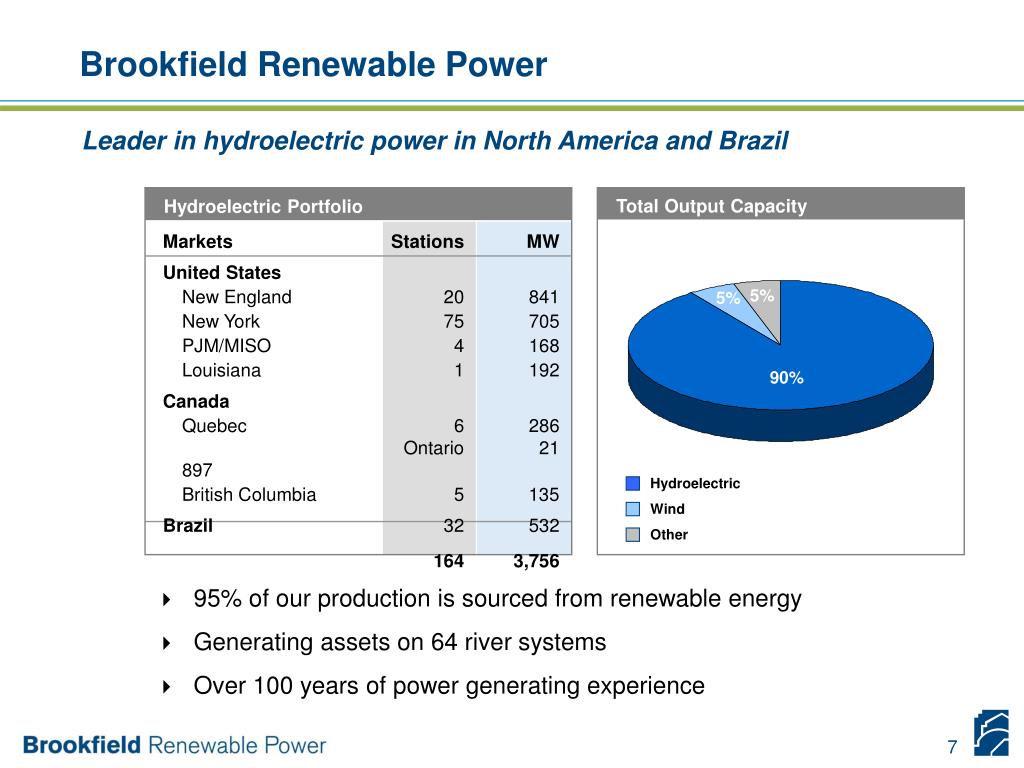Click the 20 stations value for New England

coord(453,297)
